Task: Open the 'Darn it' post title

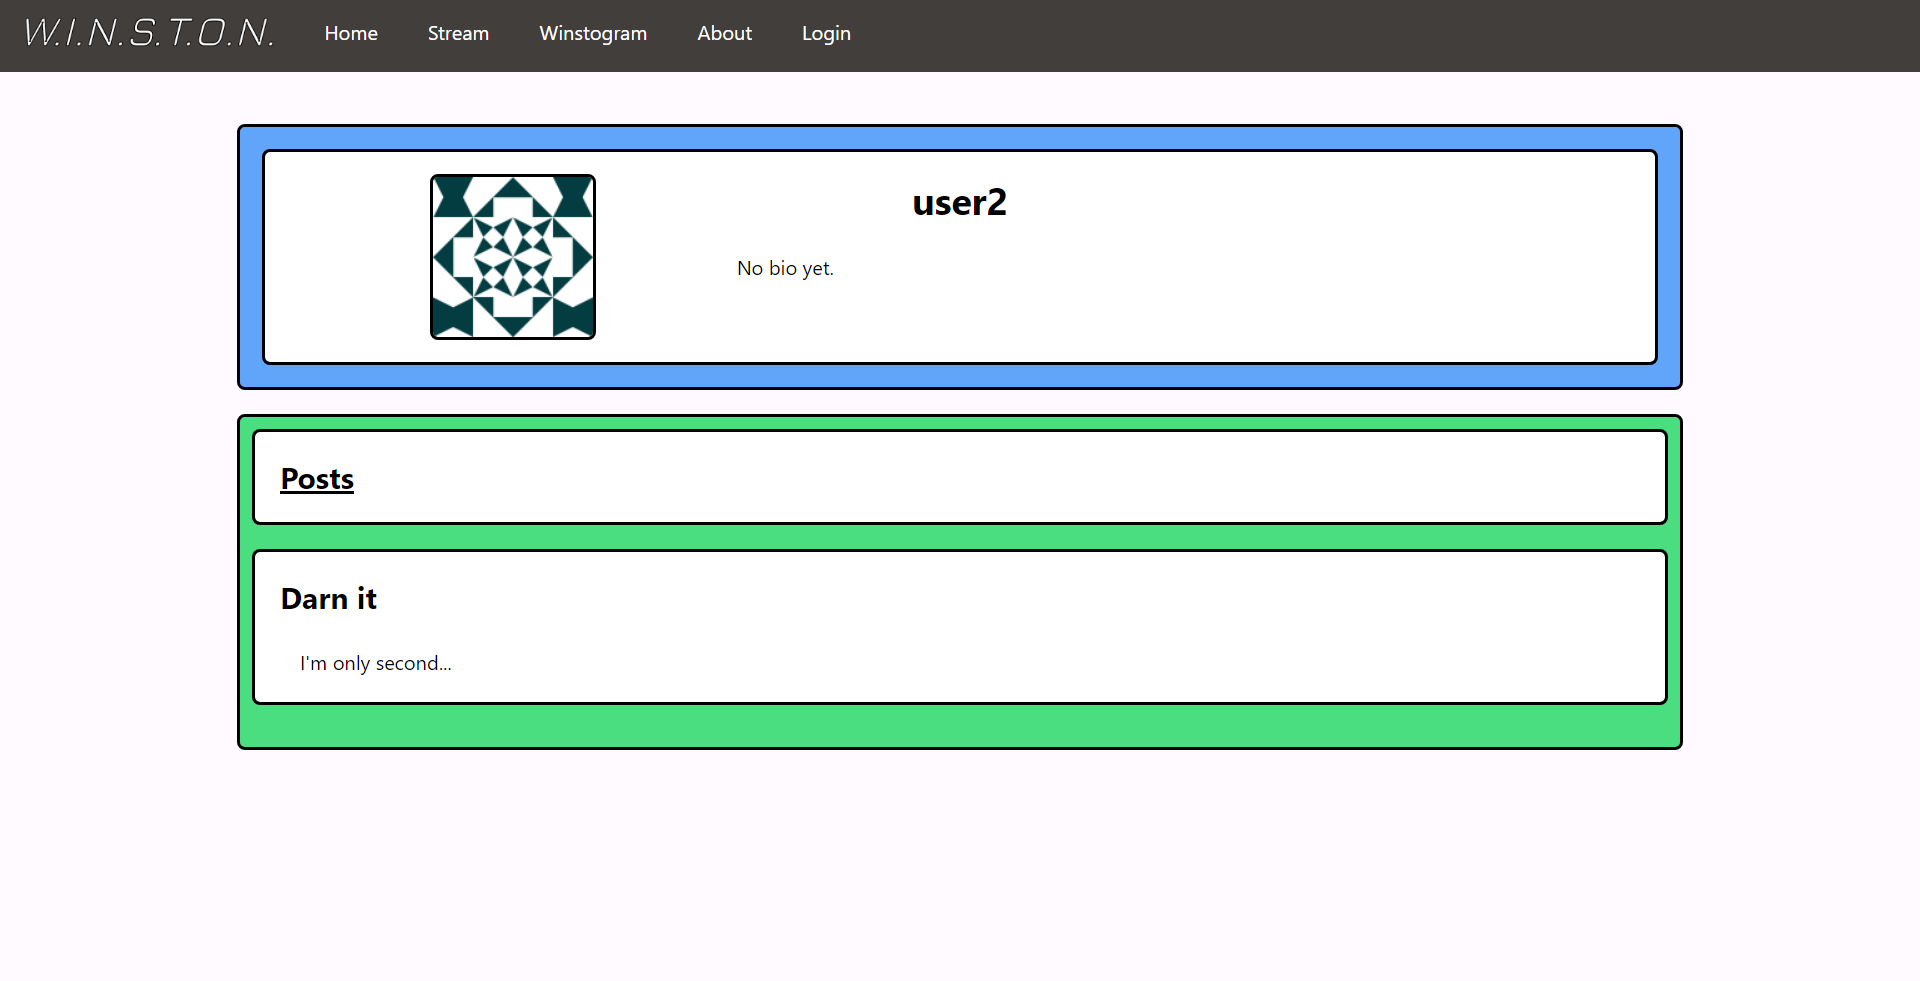Action: [x=328, y=598]
